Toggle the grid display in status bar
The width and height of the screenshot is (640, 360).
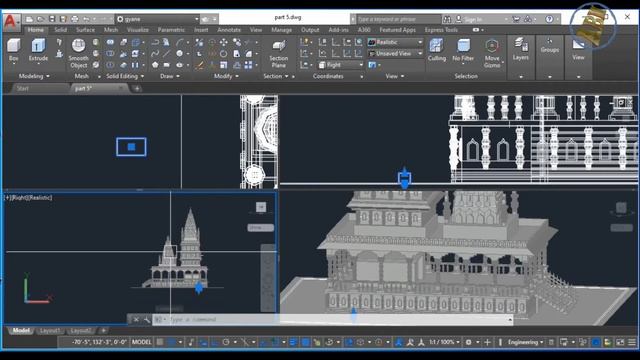pos(160,342)
